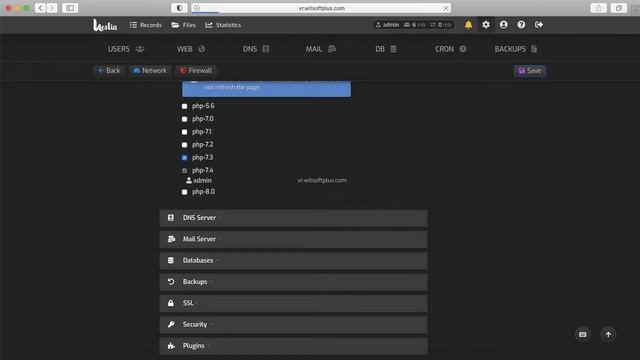The width and height of the screenshot is (640, 360).
Task: Click the privacy shield icon in Safari
Action: [x=179, y=8]
